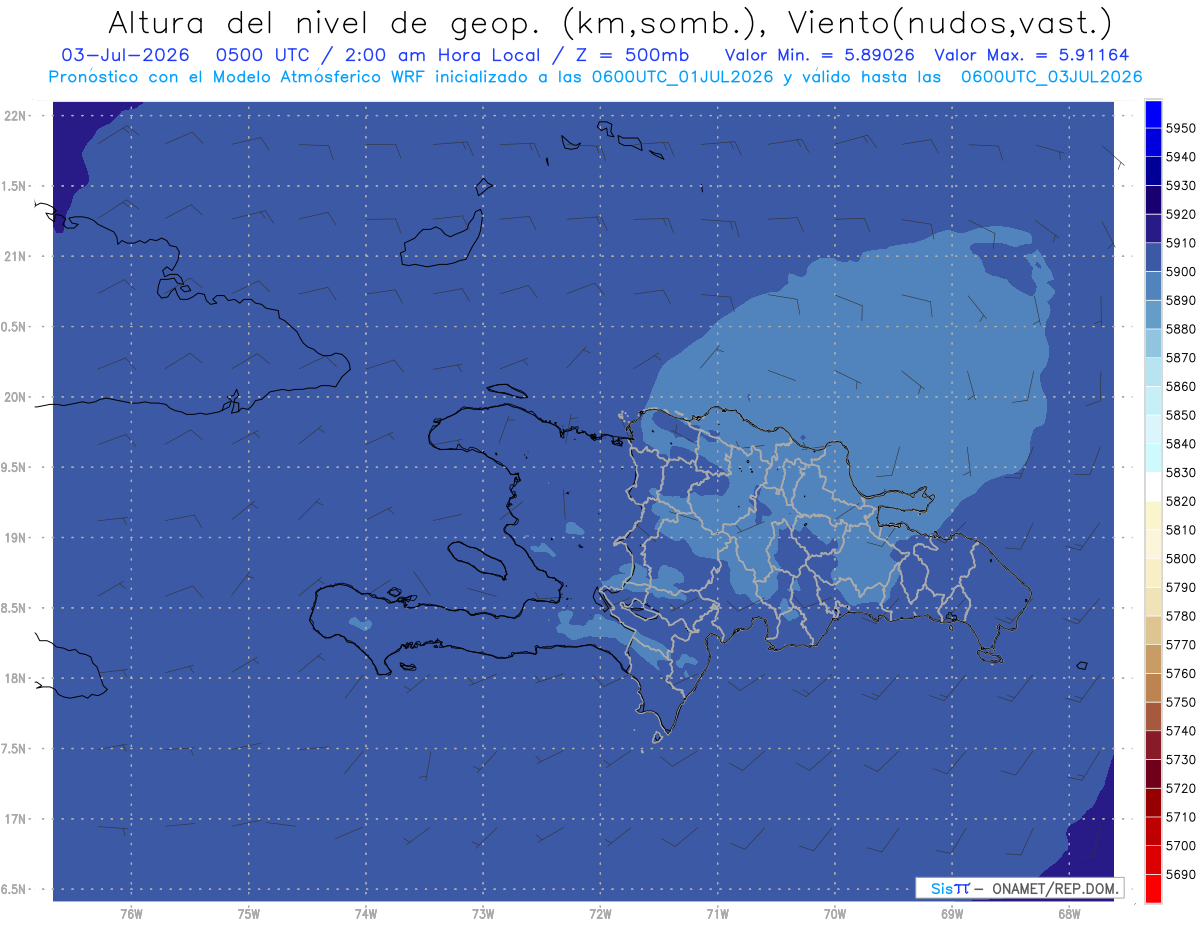Pick the legend swatch between 5910 and 5900
The image size is (1200, 927).
pyautogui.click(x=1153, y=257)
